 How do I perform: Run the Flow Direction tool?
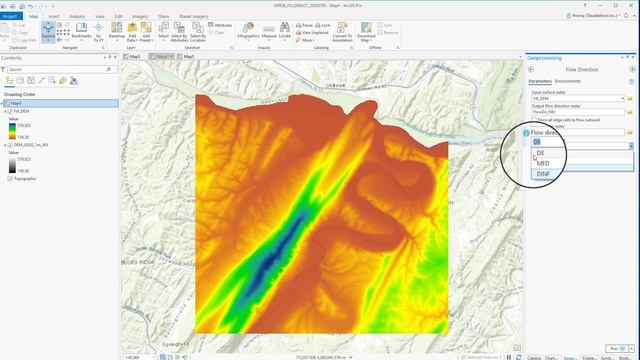click(x=617, y=349)
